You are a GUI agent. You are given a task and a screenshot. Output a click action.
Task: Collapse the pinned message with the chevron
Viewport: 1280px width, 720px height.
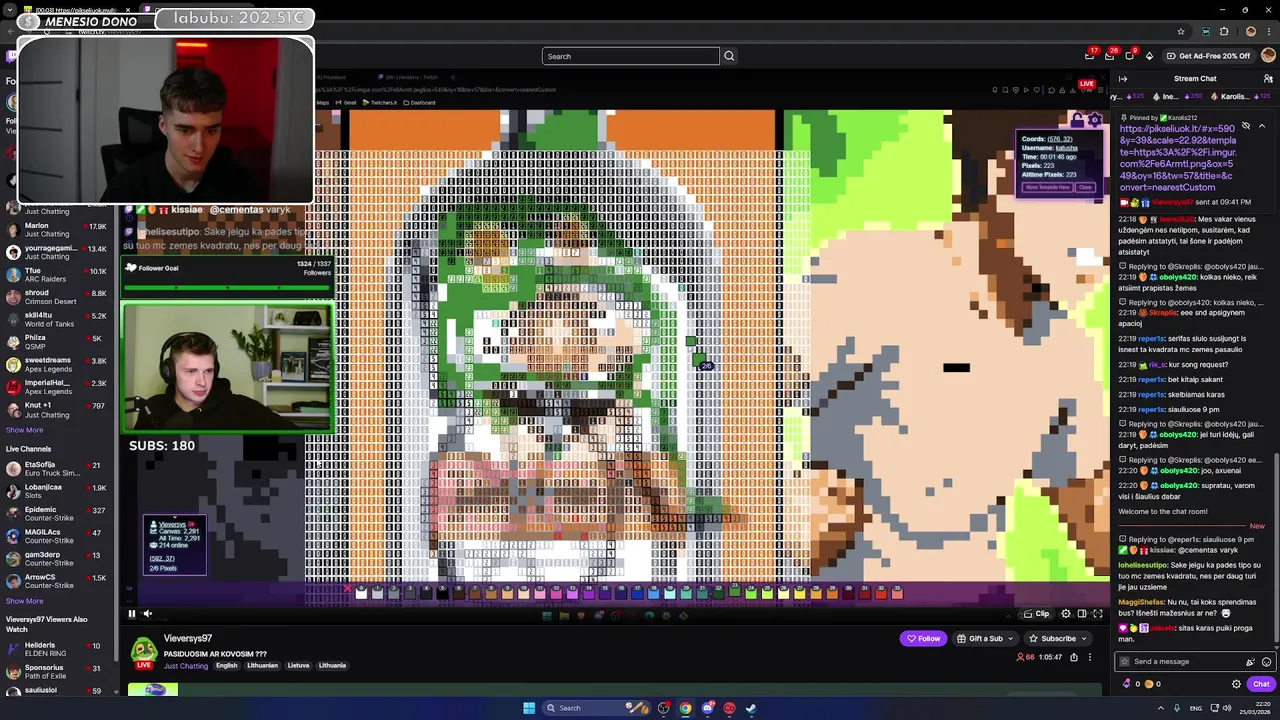coord(1262,126)
